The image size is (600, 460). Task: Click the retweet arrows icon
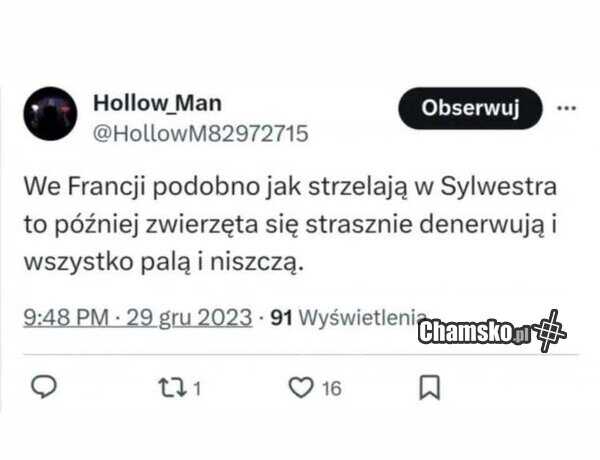[x=173, y=388]
